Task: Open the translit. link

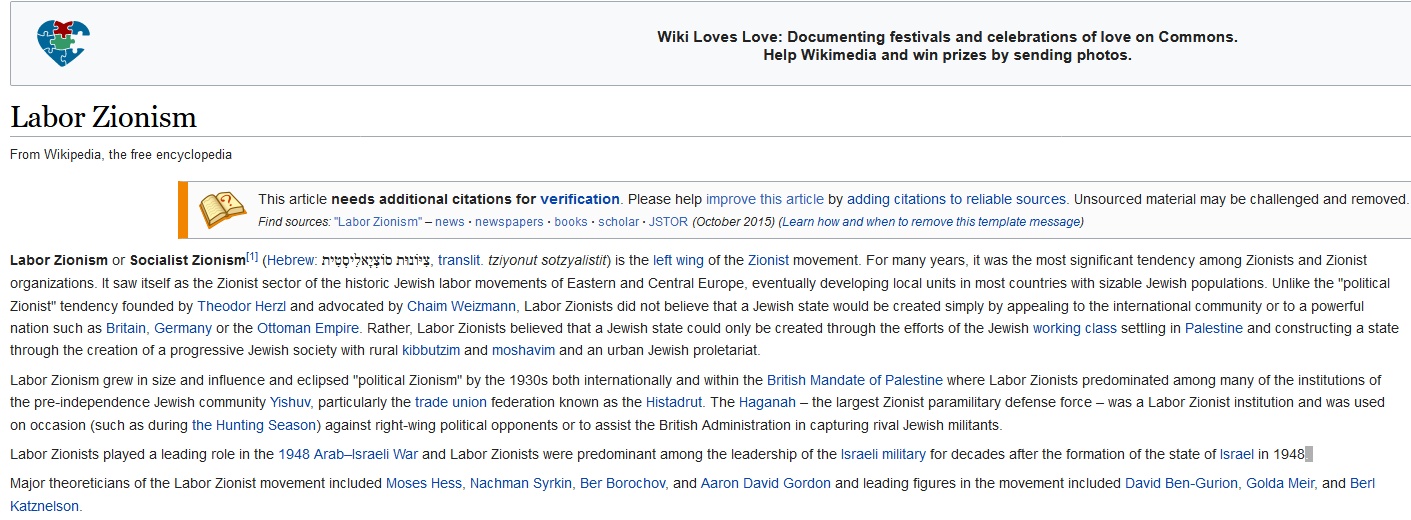Action: point(461,261)
